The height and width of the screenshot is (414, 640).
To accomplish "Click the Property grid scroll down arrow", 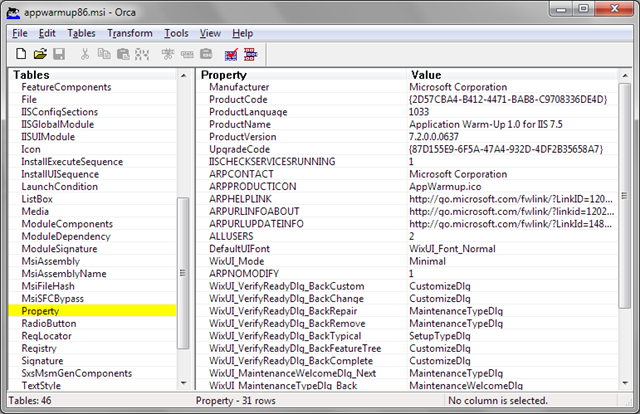I will [624, 383].
